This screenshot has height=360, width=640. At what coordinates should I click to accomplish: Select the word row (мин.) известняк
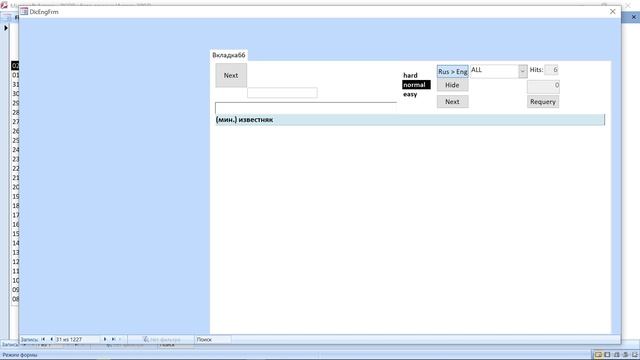[x=410, y=120]
